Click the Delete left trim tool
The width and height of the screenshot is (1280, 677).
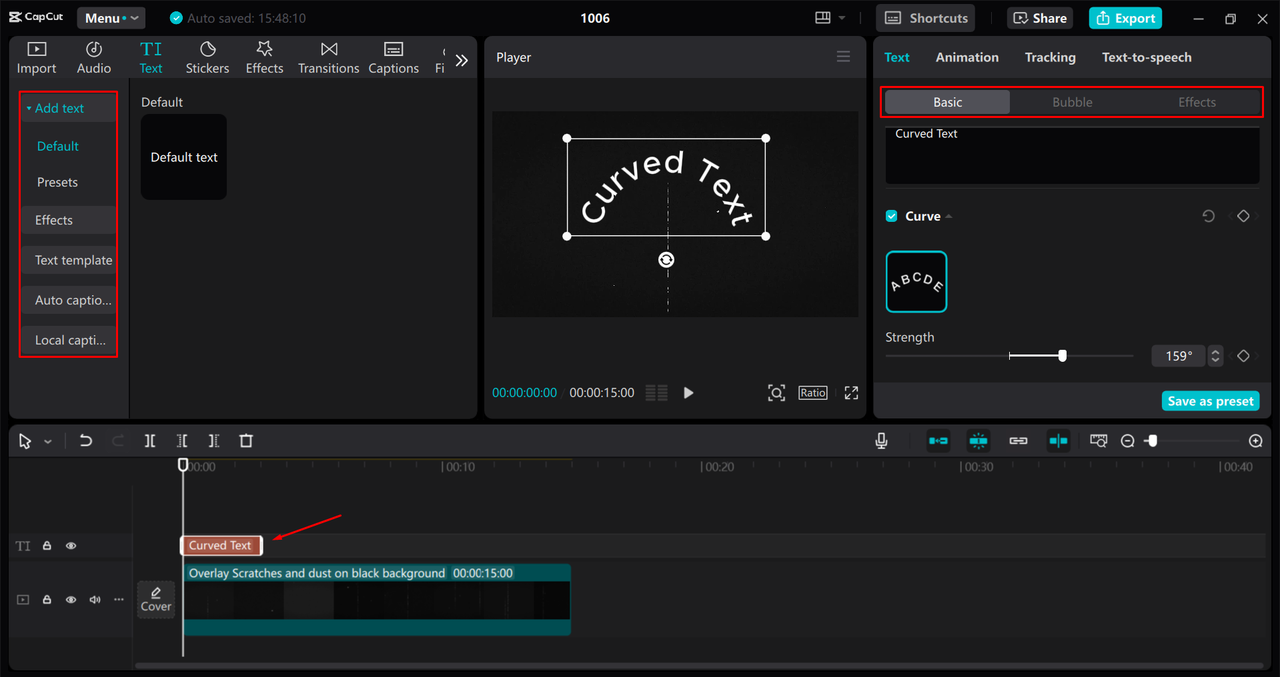182,441
